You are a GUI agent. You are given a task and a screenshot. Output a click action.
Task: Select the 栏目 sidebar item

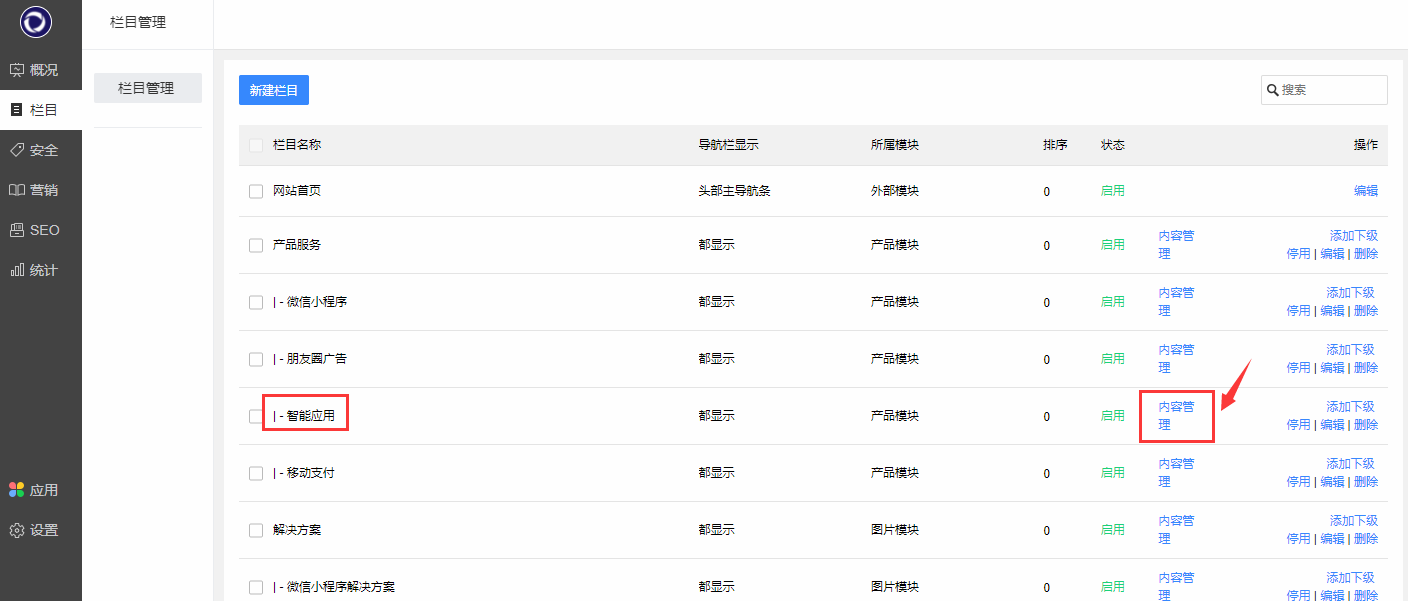[40, 110]
